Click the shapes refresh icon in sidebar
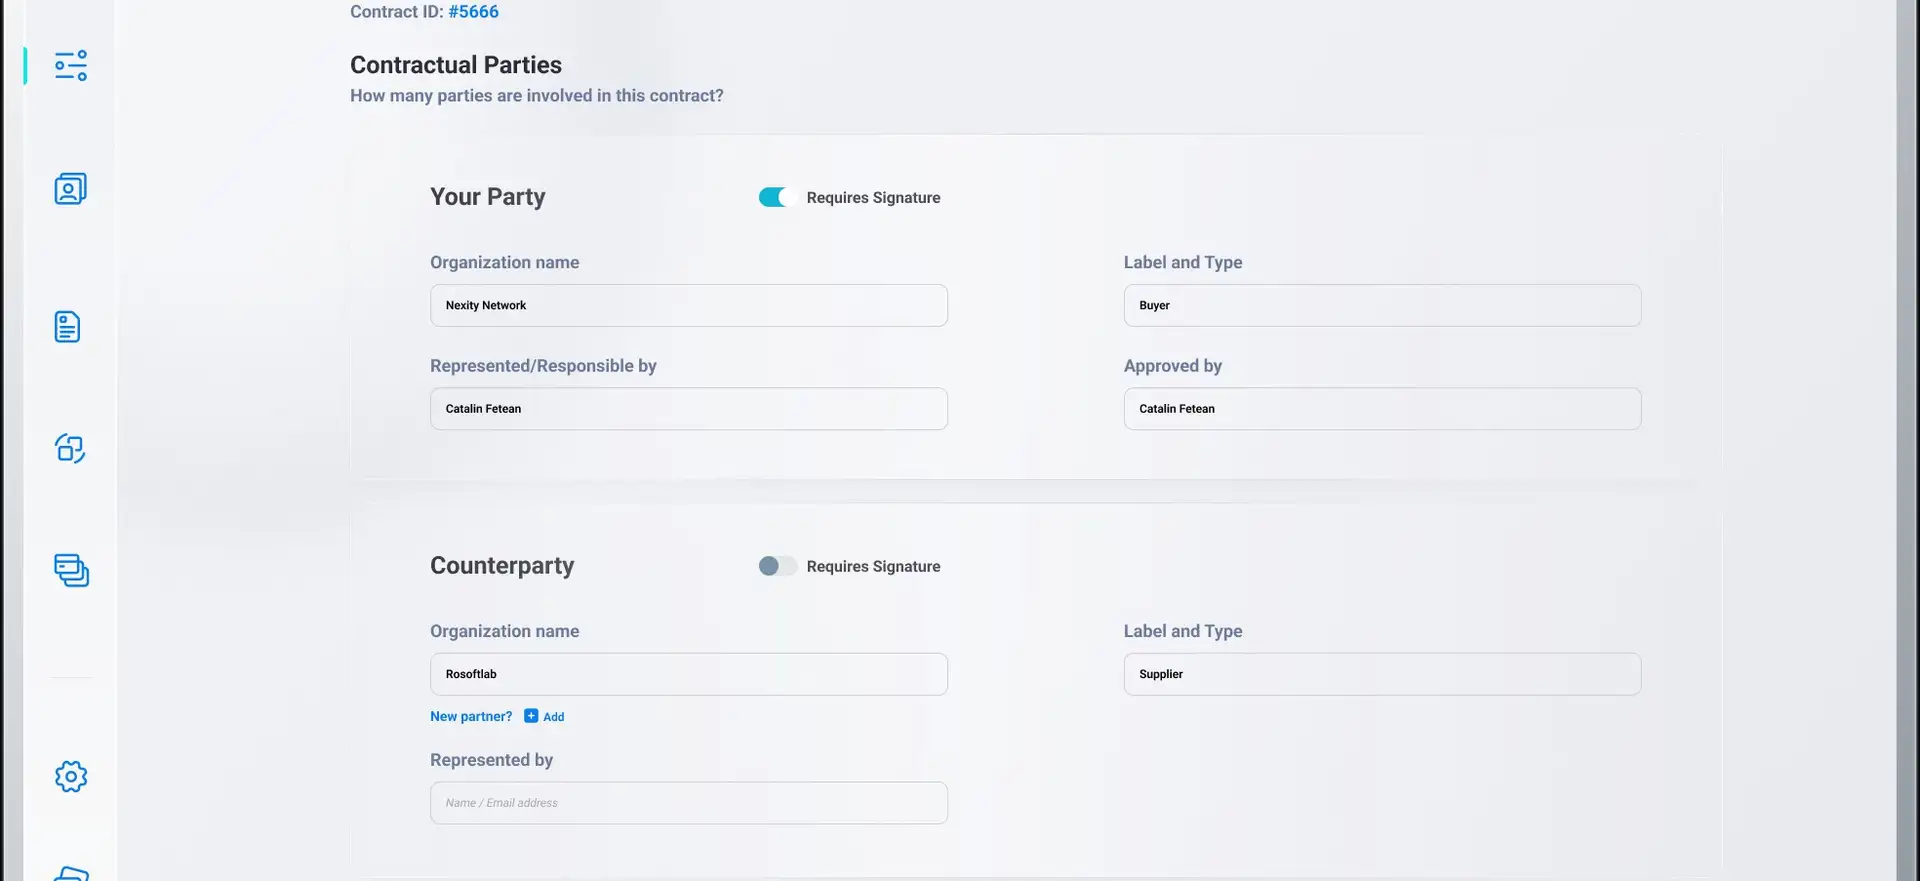The height and width of the screenshot is (881, 1920). point(70,448)
